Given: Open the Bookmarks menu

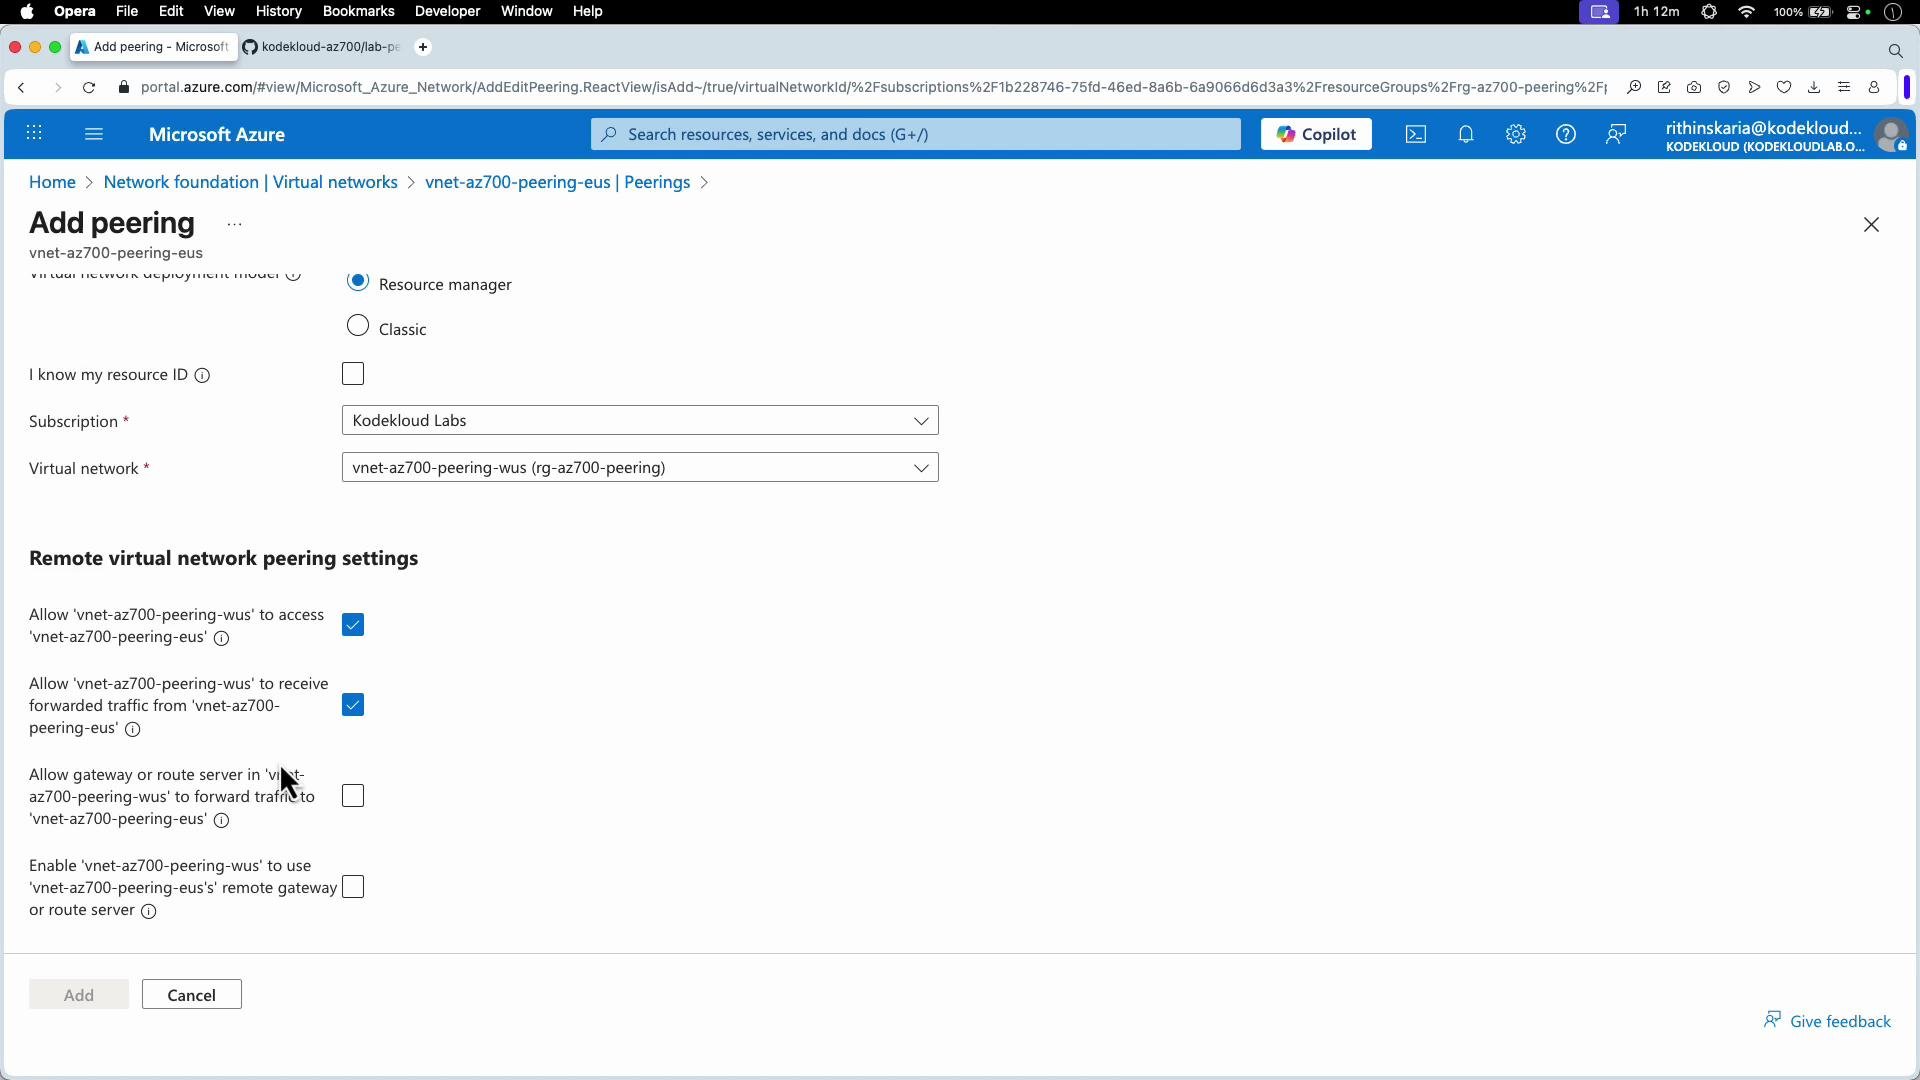Looking at the screenshot, I should pyautogui.click(x=358, y=12).
